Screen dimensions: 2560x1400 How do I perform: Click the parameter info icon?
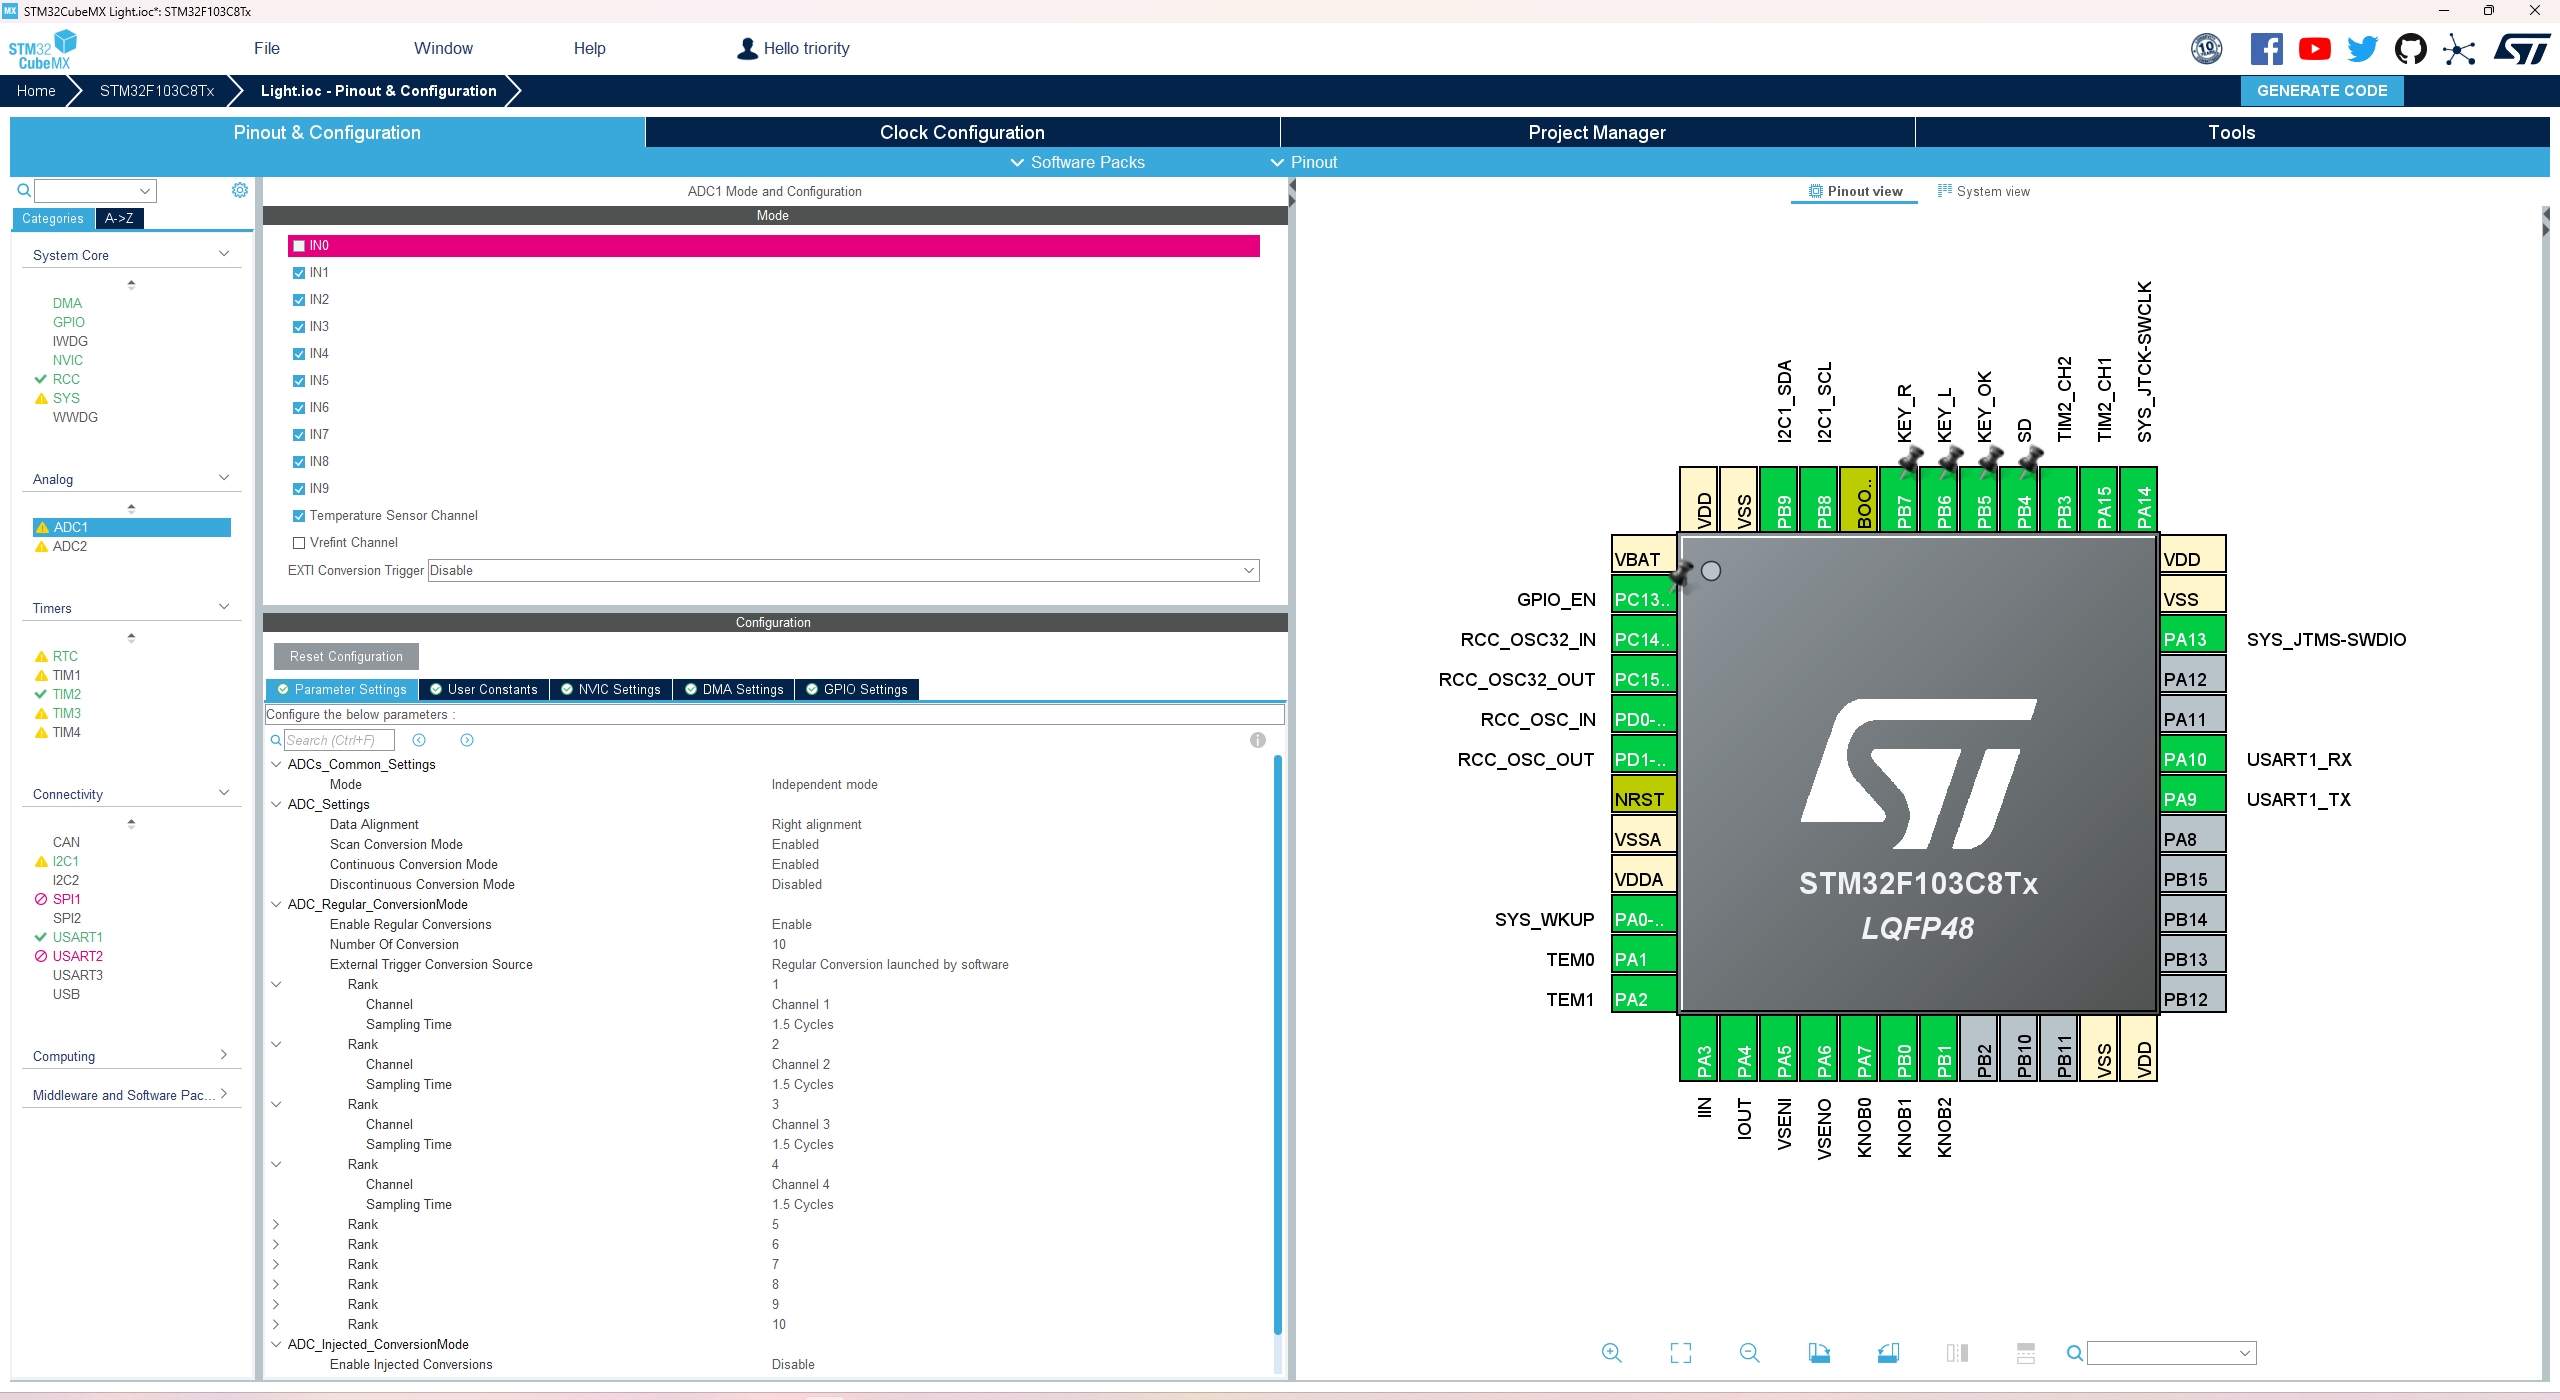pos(1258,740)
